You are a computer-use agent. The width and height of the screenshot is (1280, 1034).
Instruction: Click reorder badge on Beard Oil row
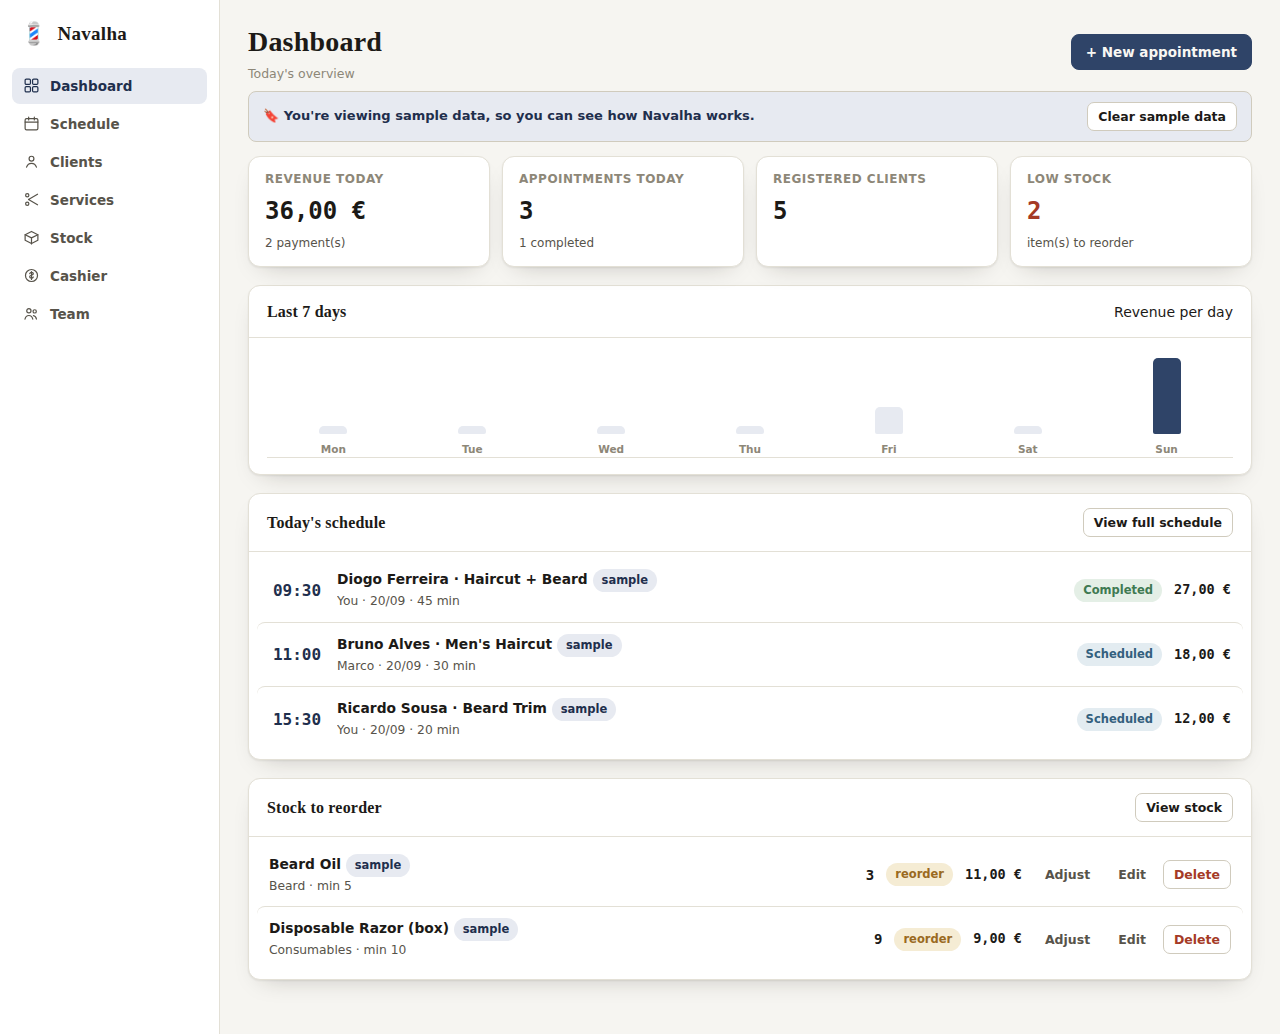pos(919,874)
